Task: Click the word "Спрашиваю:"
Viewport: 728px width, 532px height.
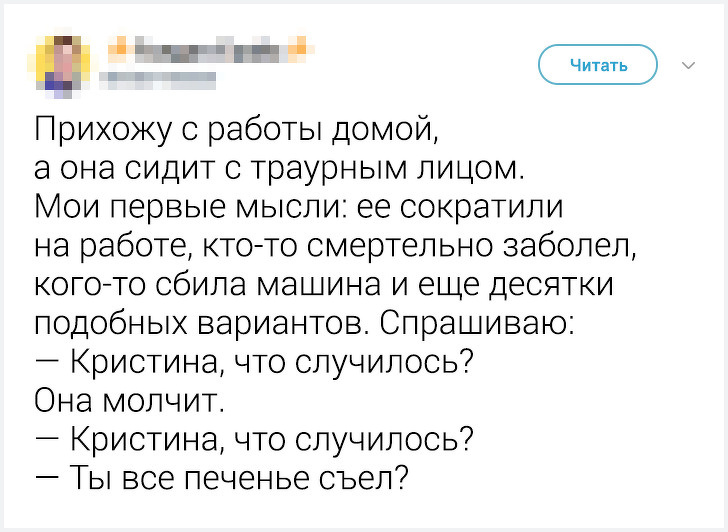Action: [477, 323]
